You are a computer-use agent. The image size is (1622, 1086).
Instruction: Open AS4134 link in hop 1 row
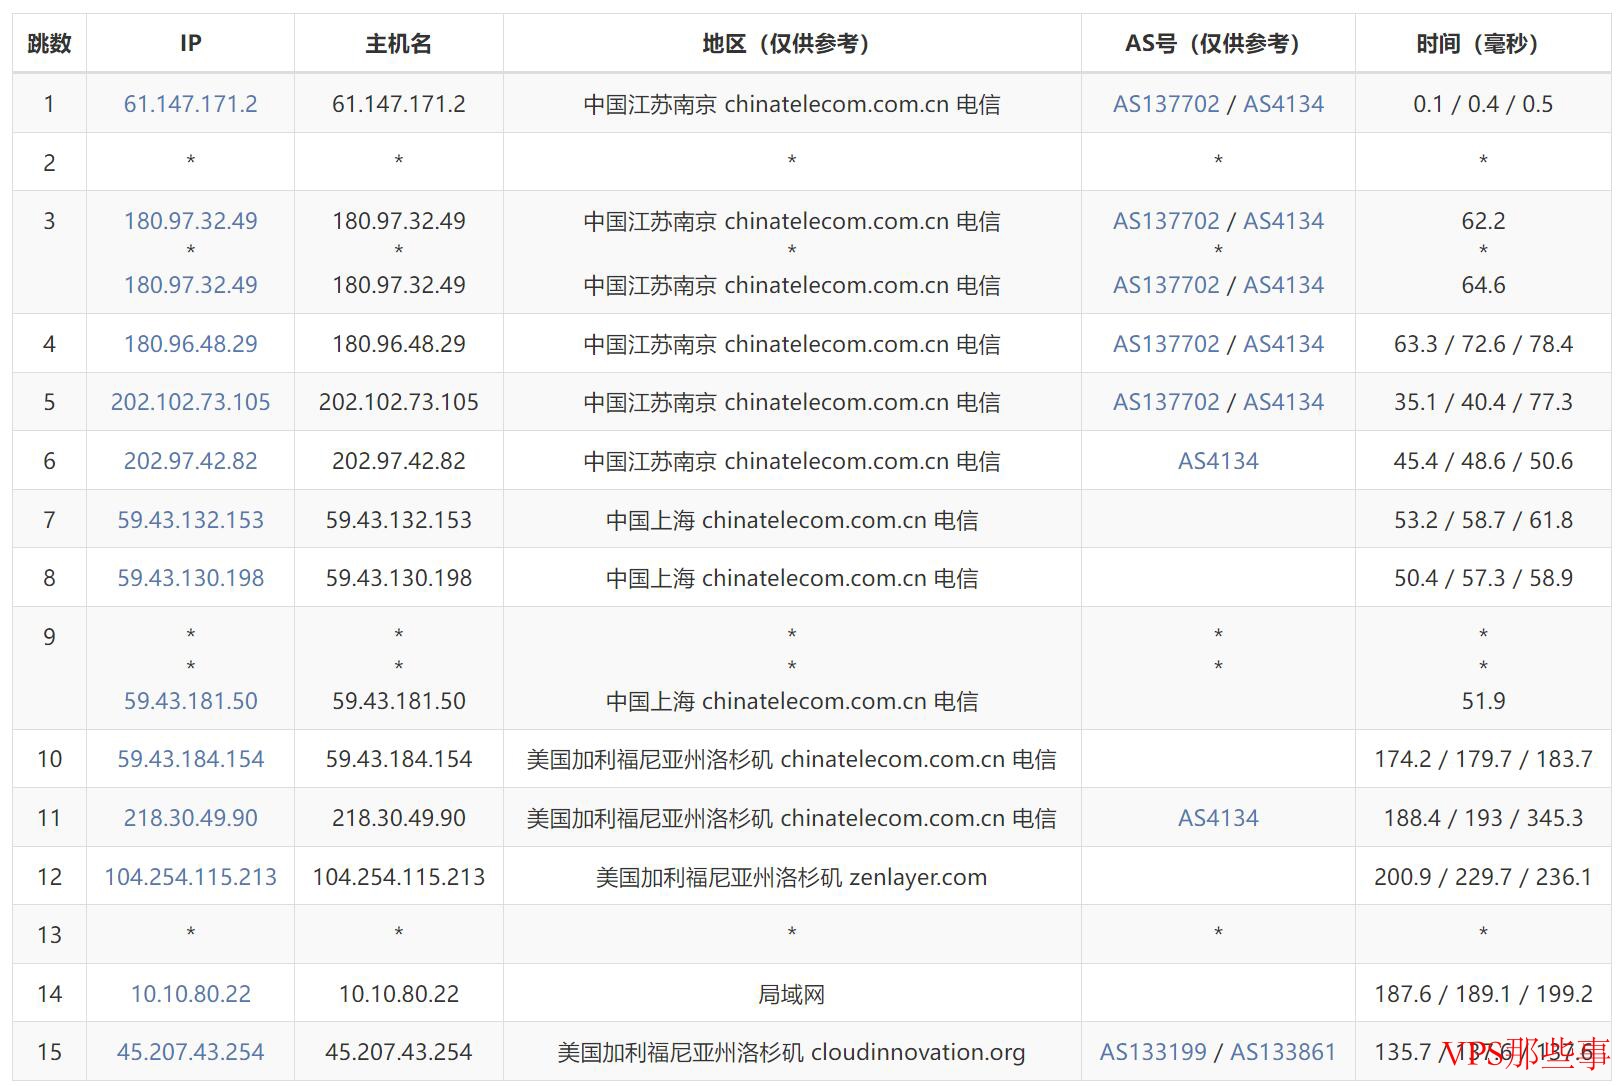pyautogui.click(x=1283, y=104)
